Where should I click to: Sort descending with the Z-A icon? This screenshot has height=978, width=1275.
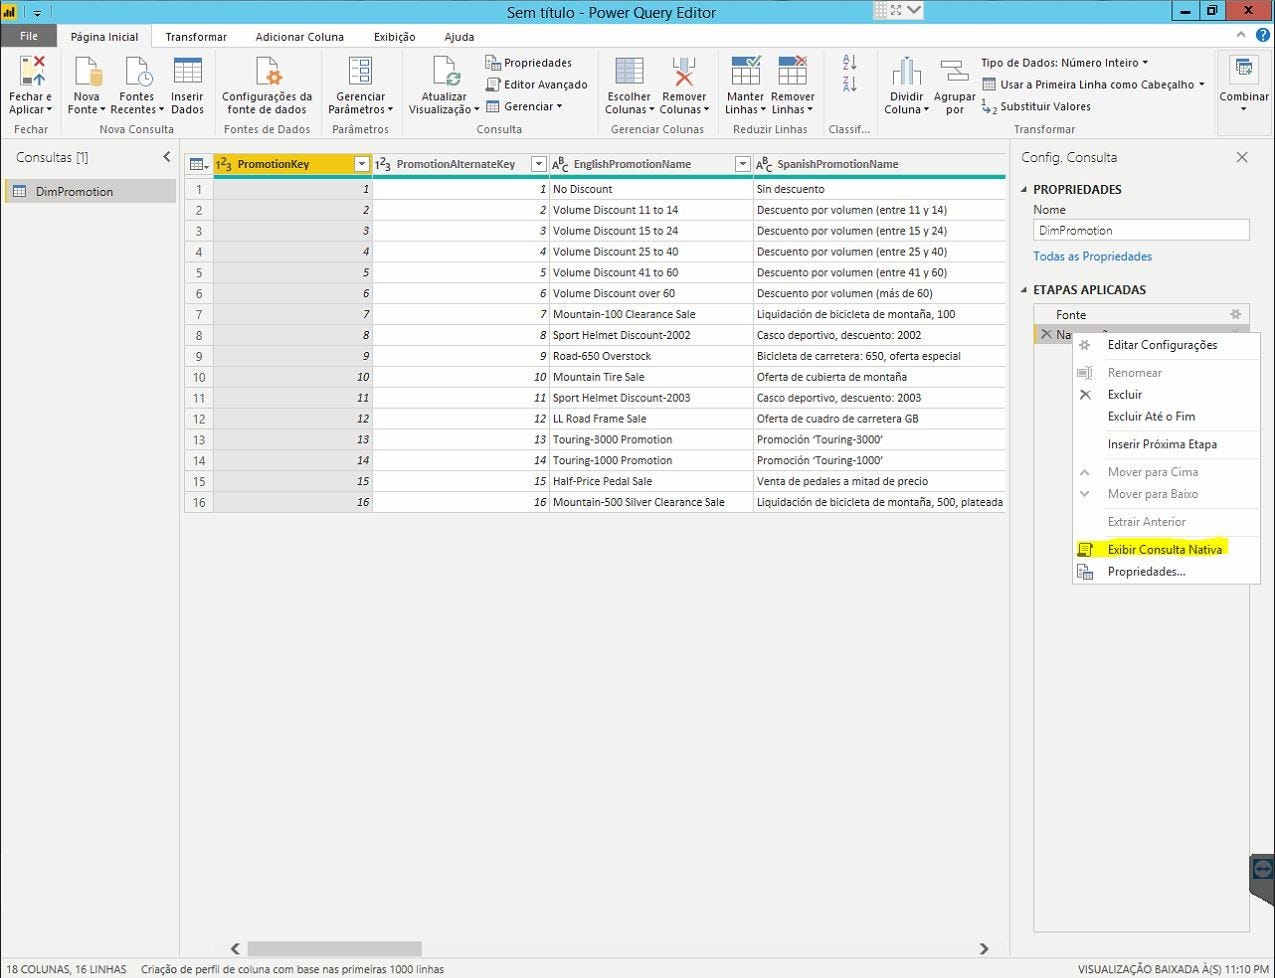pyautogui.click(x=850, y=84)
